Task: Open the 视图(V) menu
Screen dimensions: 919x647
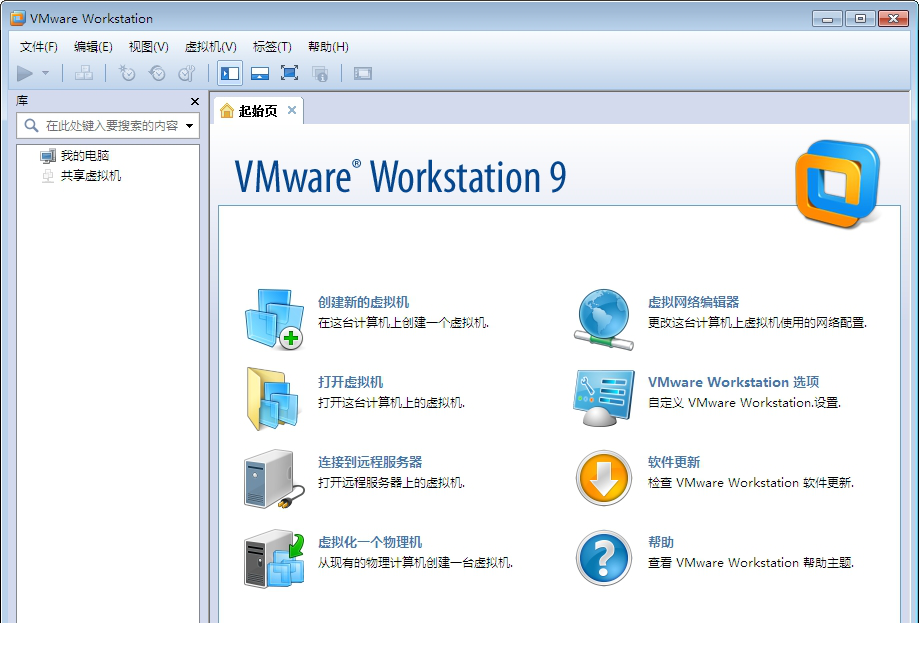Action: click(x=148, y=47)
